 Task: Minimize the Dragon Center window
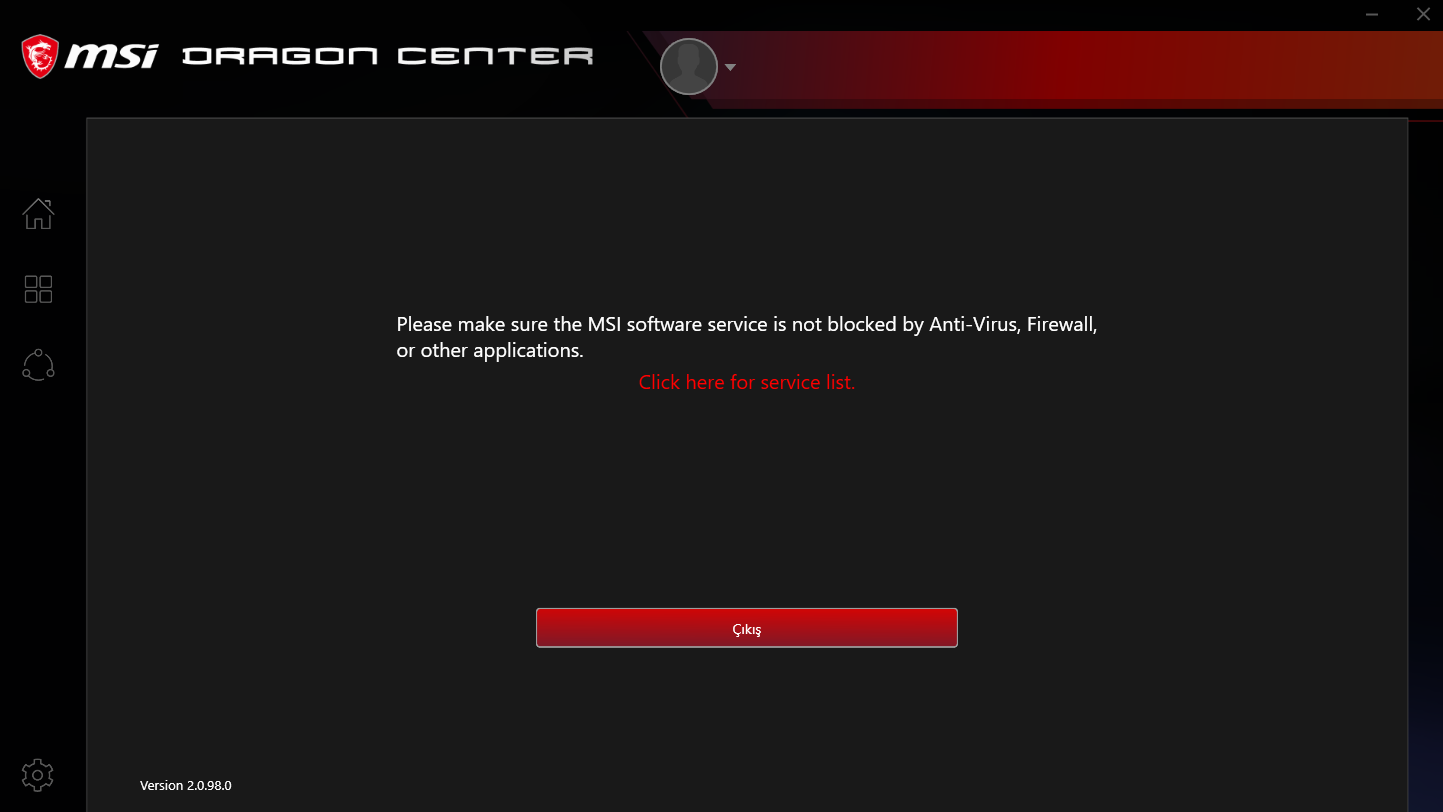tap(1372, 14)
